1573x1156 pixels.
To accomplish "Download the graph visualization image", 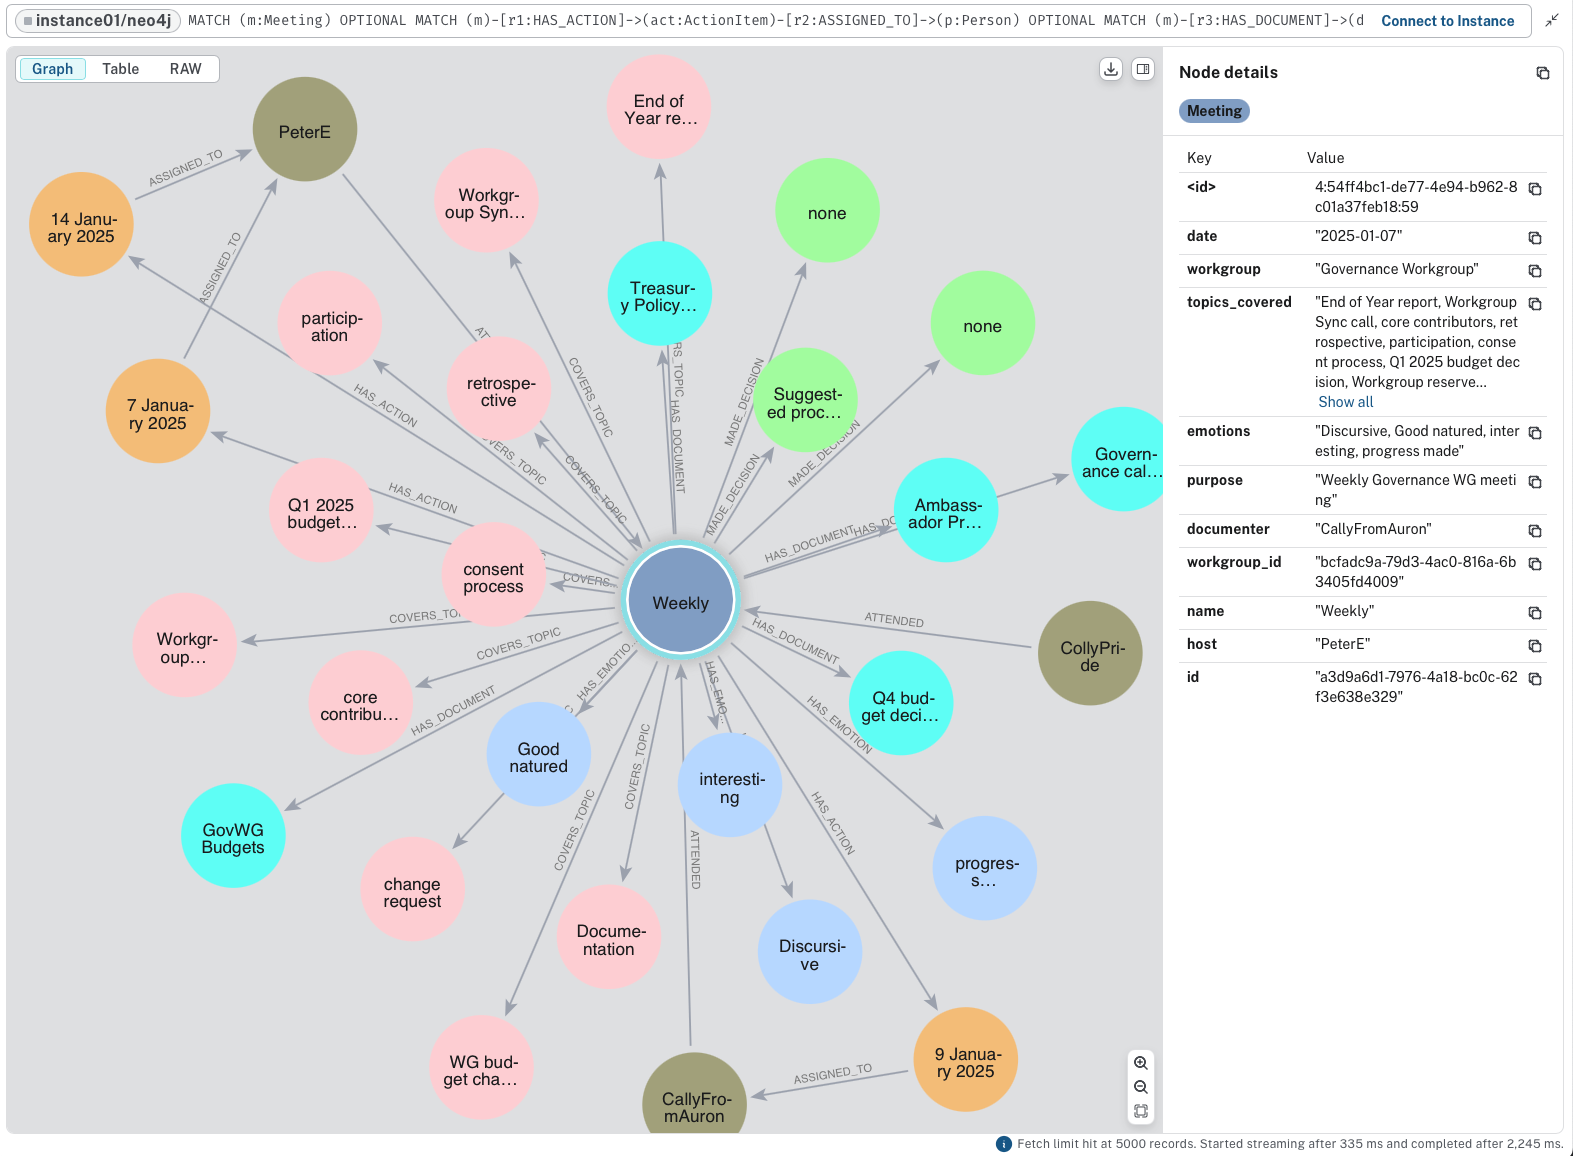I will coord(1110,69).
